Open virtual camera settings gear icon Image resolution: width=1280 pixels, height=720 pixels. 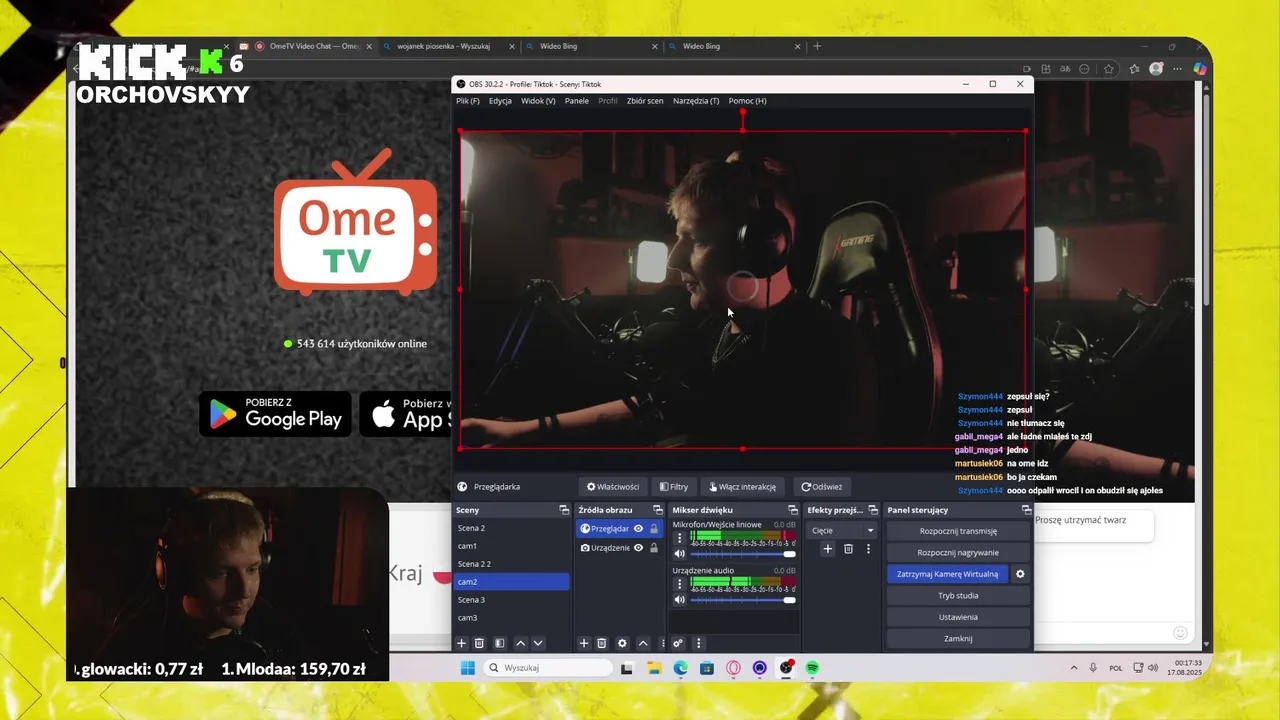point(1020,574)
